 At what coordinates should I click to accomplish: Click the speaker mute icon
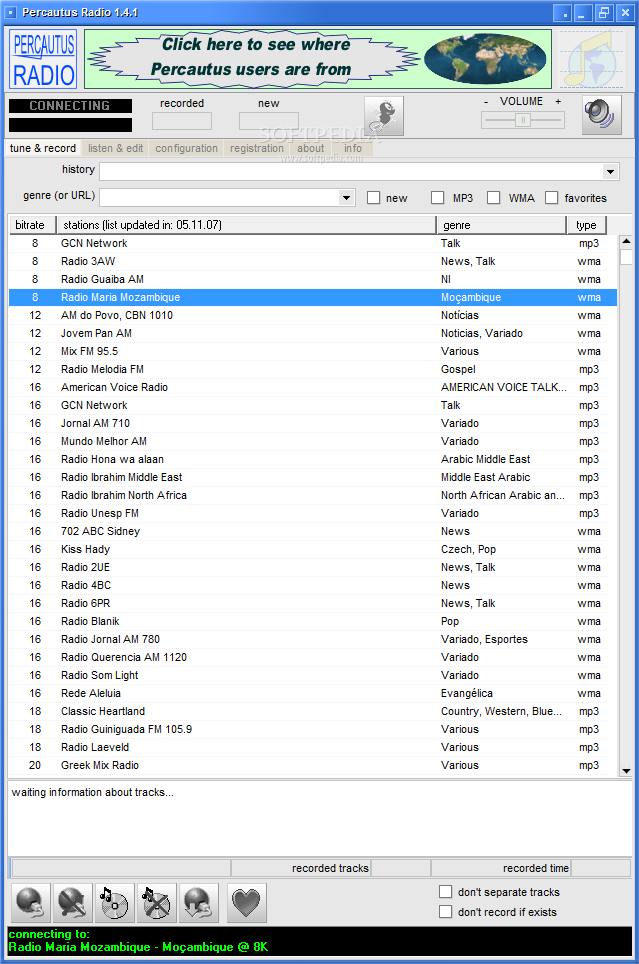(601, 115)
